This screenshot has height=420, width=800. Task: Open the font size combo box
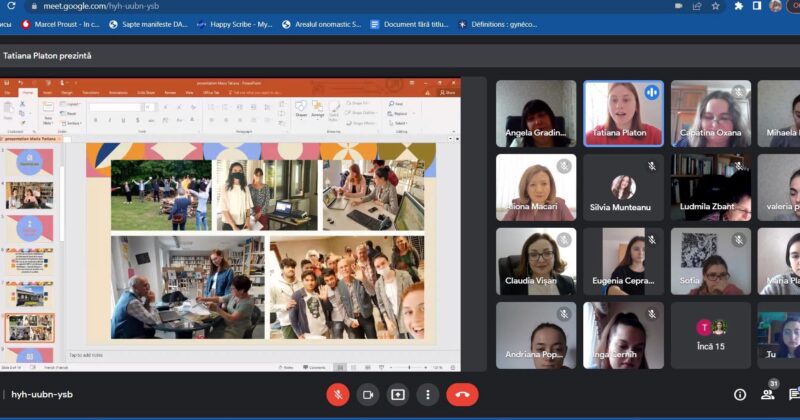click(x=149, y=107)
